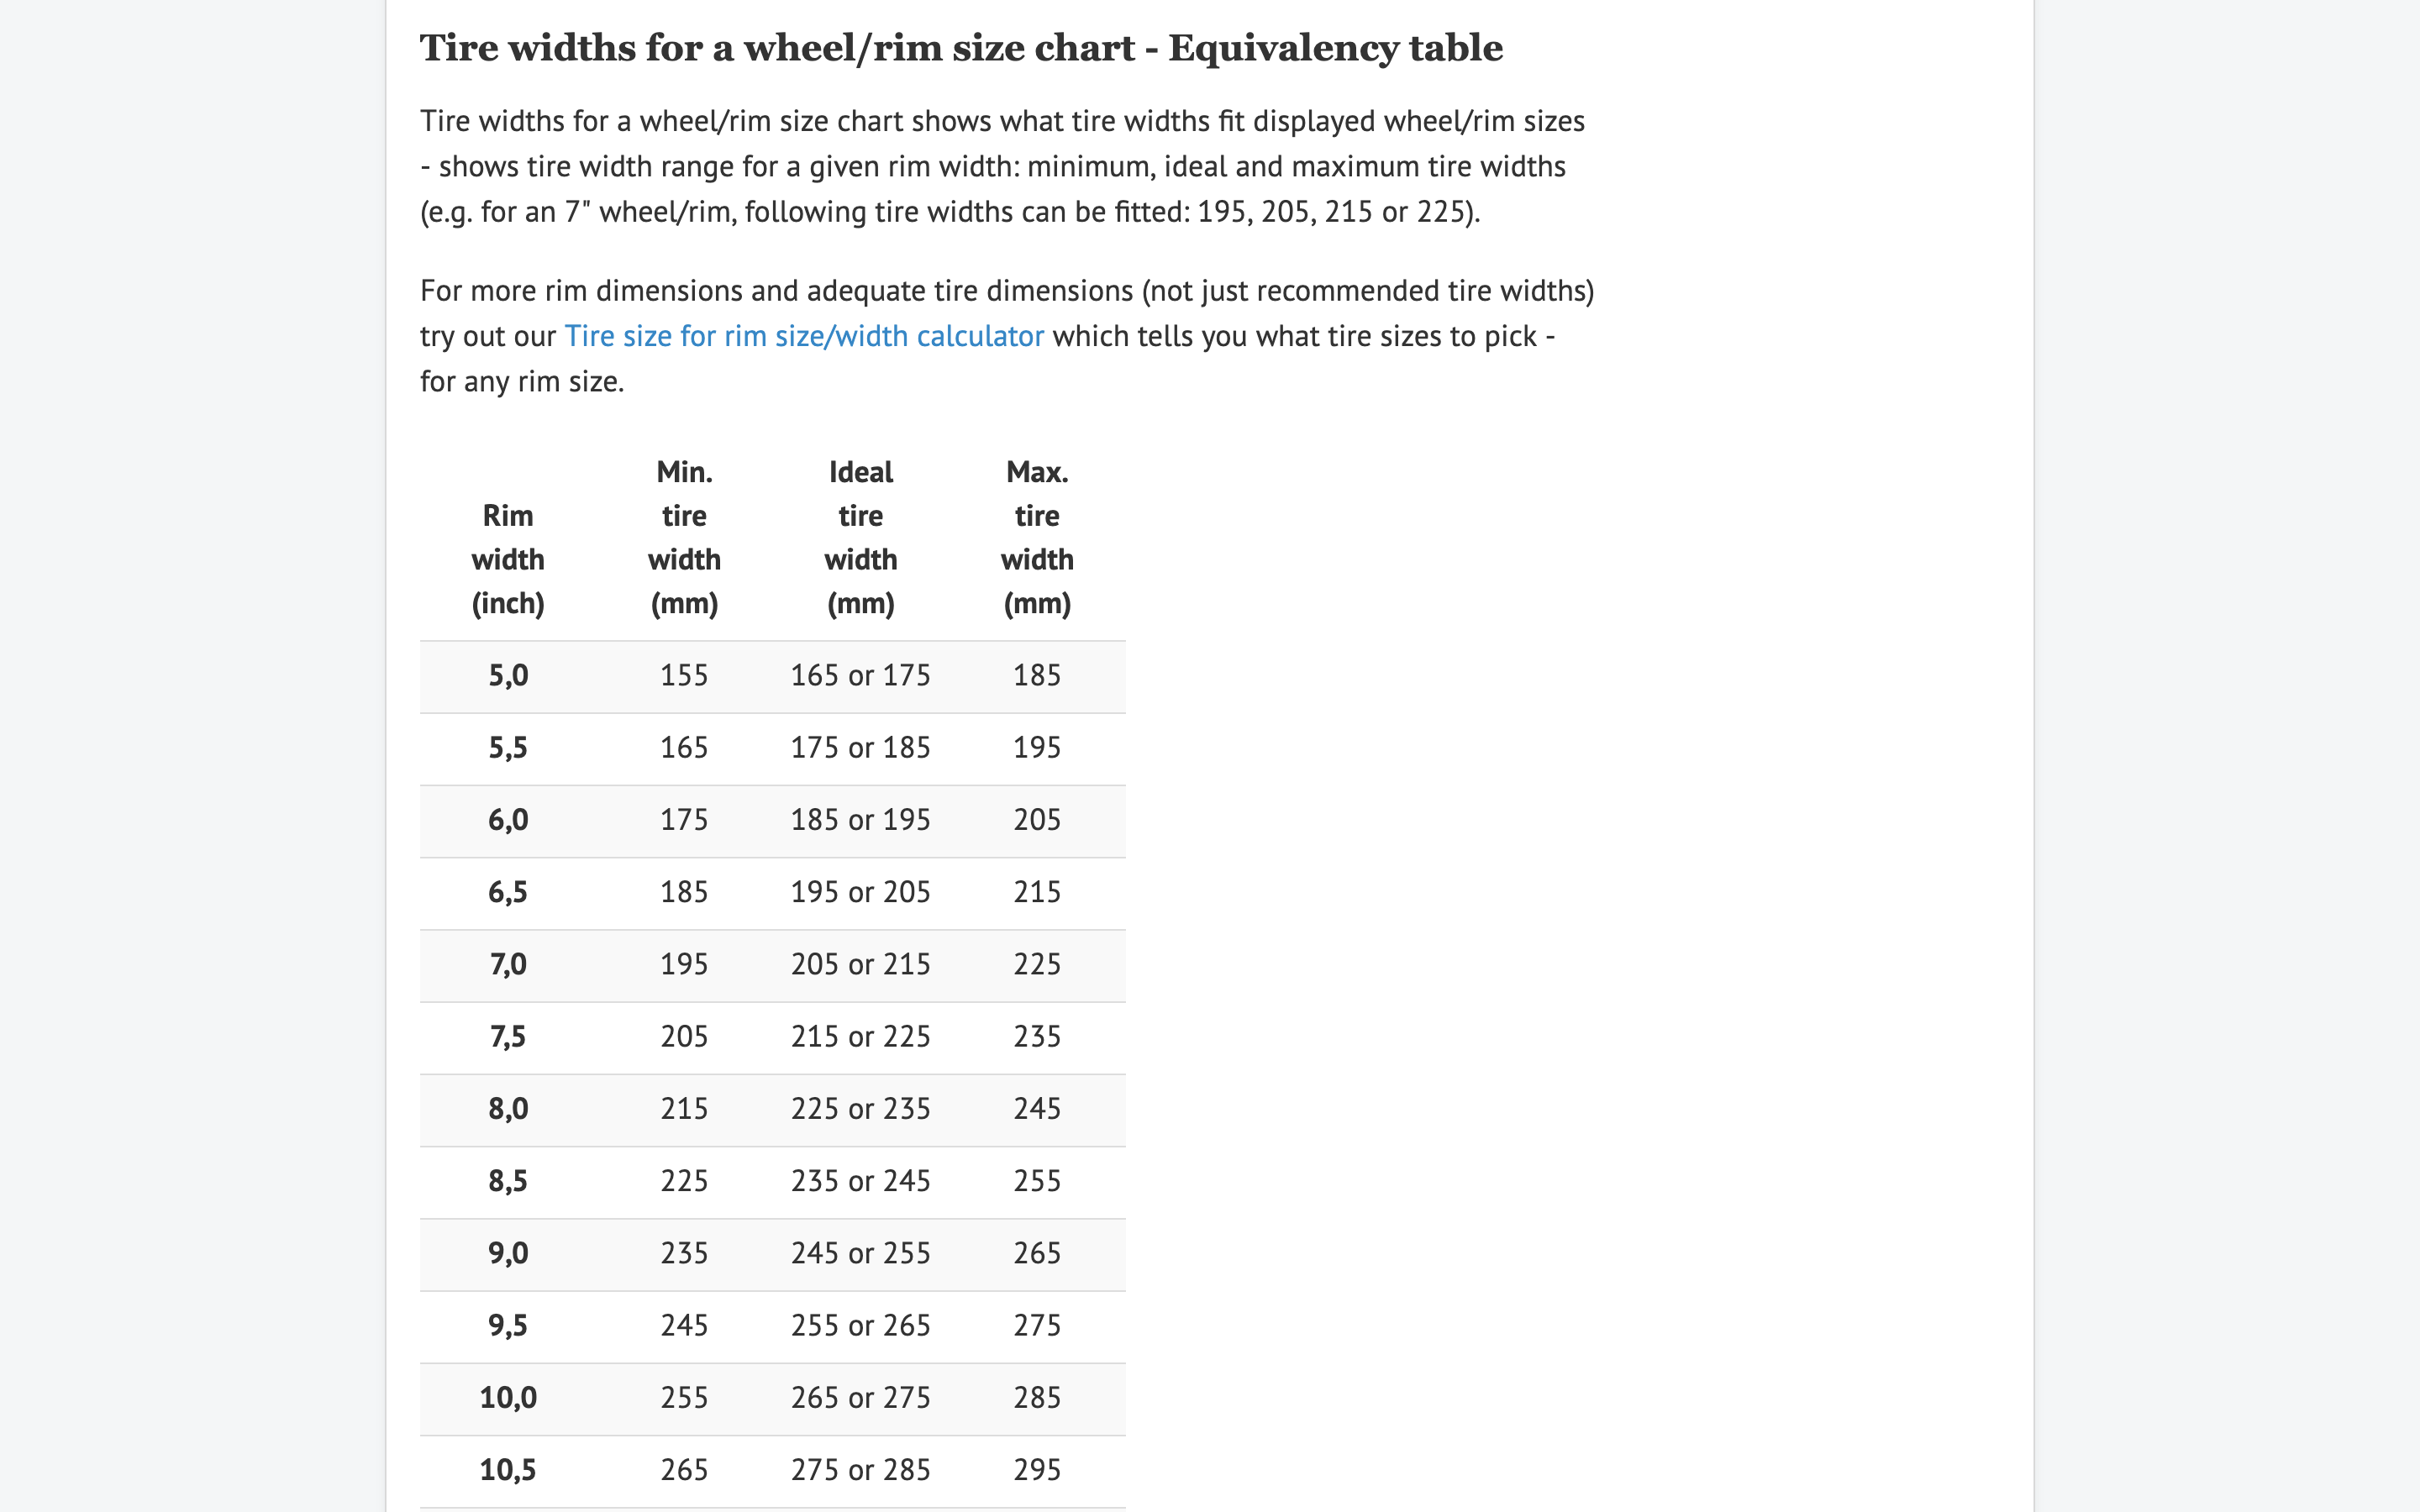Select the Min. tire width (mm) column header

point(684,537)
